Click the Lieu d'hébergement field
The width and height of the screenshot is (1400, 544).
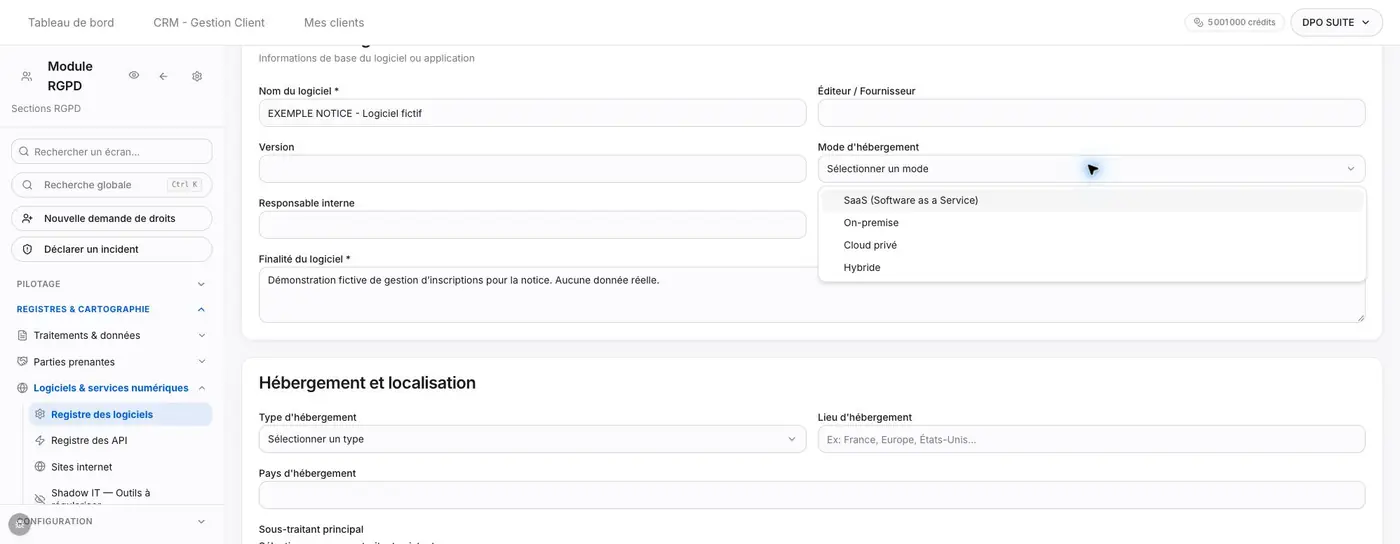pyautogui.click(x=1091, y=439)
